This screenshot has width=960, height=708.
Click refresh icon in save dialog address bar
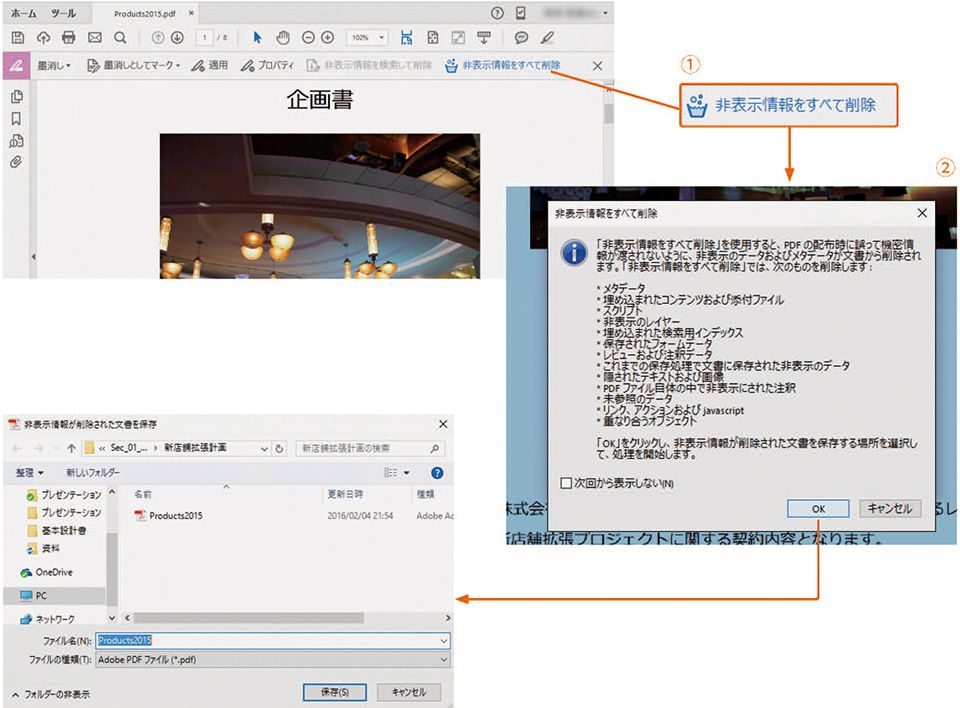coord(279,449)
